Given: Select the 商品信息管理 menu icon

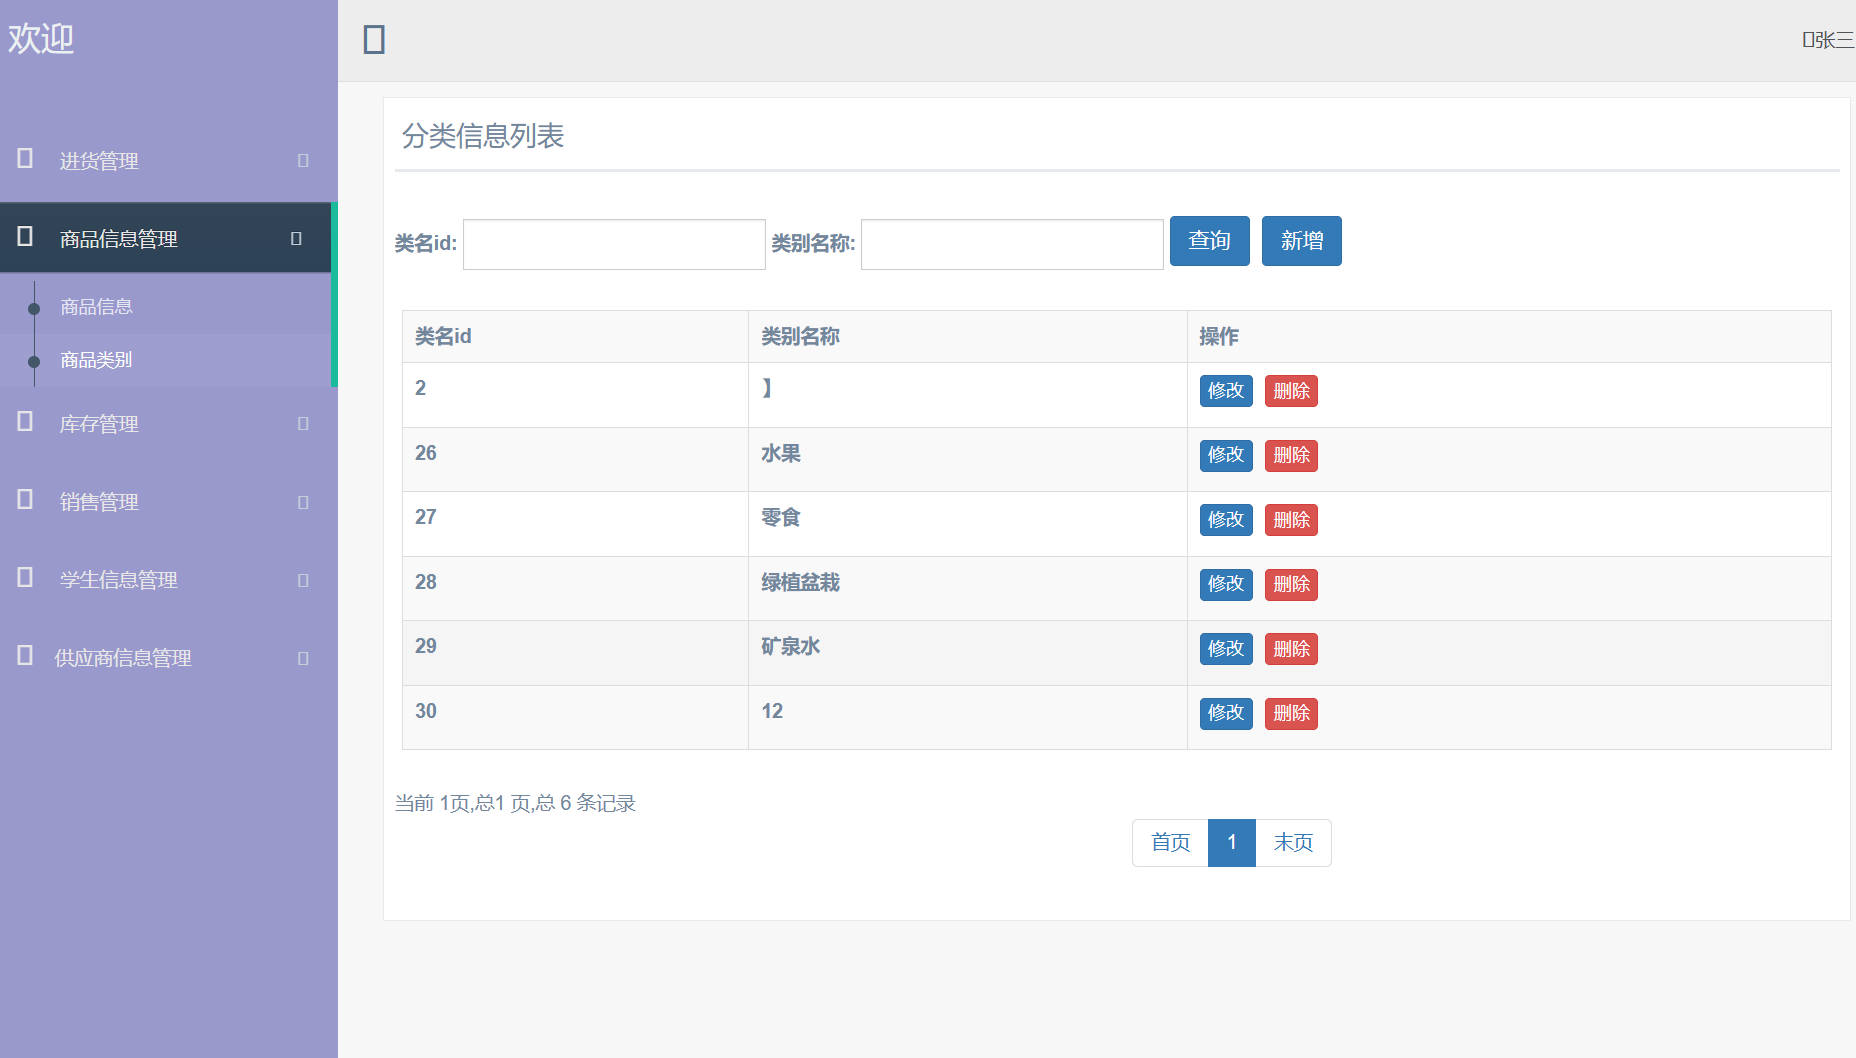Looking at the screenshot, I should (x=22, y=237).
